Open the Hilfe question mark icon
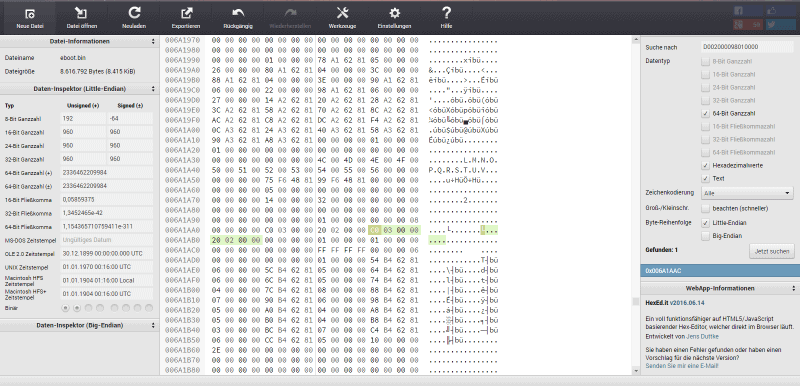This screenshot has width=800, height=386. point(446,14)
